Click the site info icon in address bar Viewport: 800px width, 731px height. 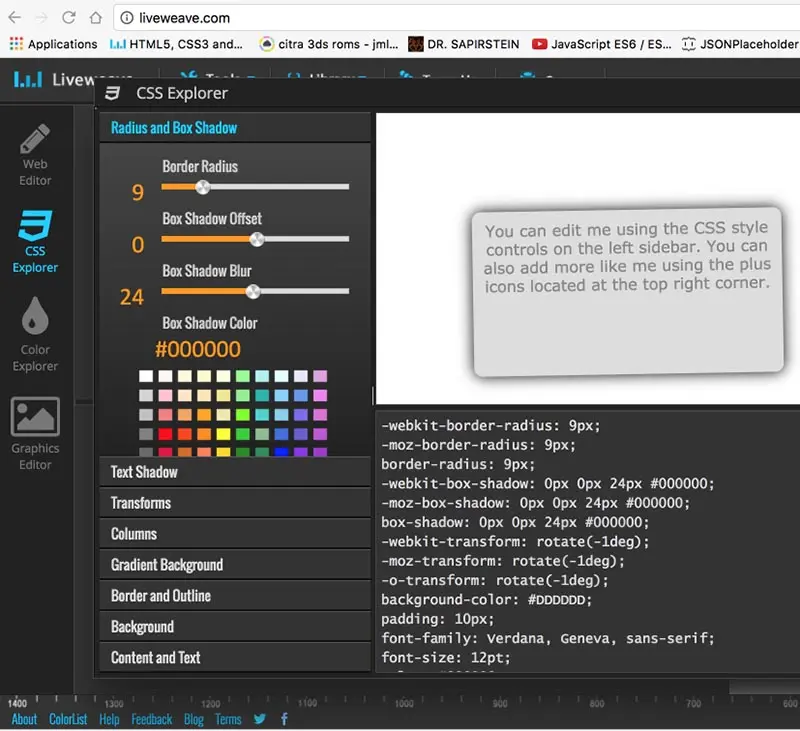(x=127, y=18)
